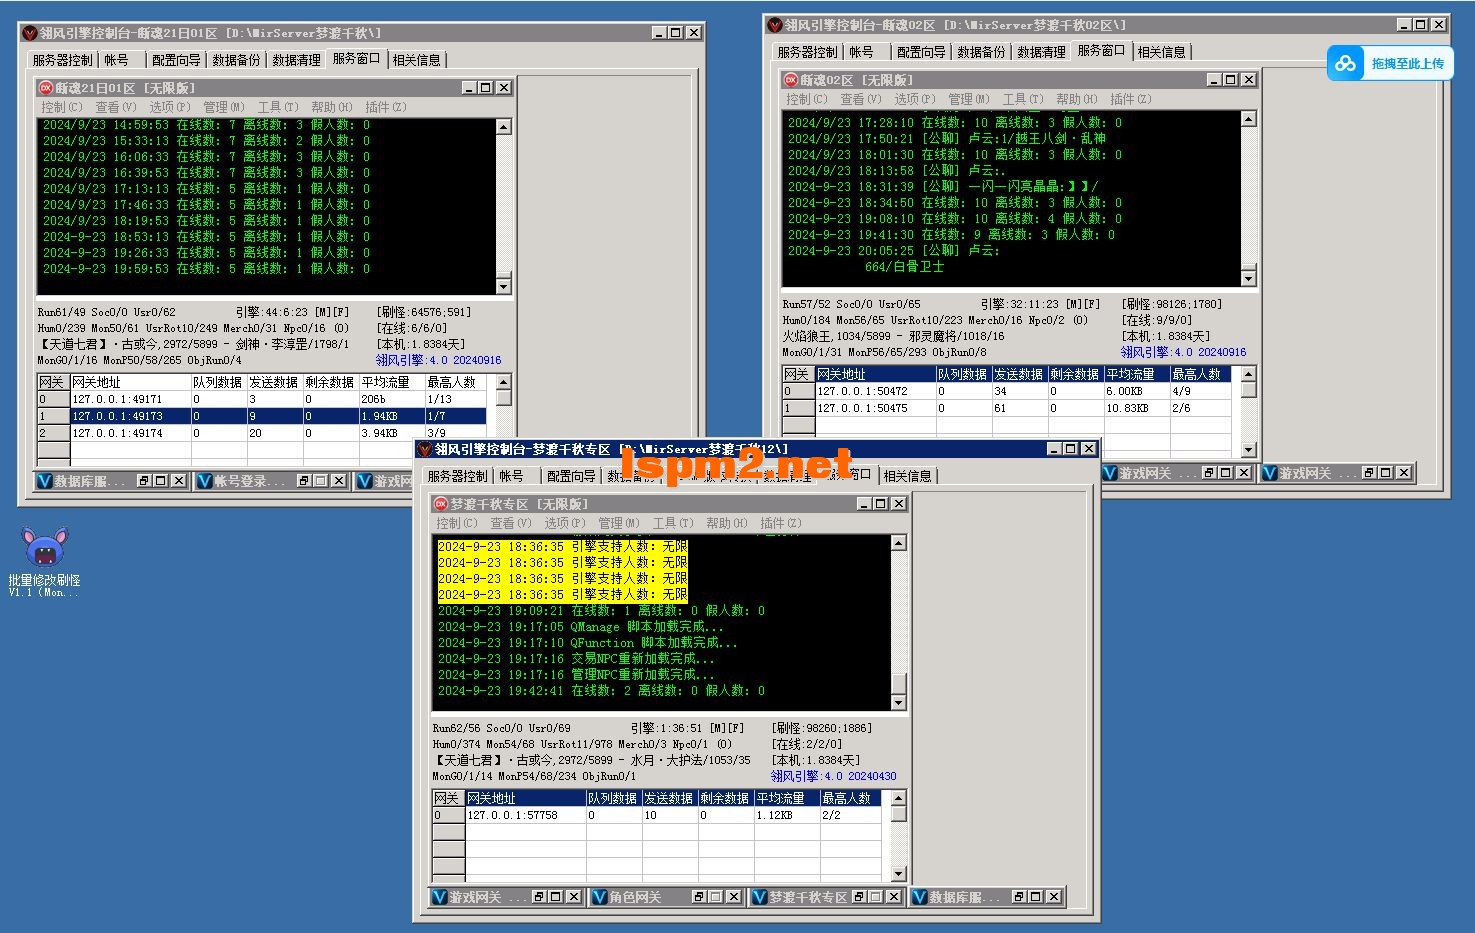Click the V icon on minimized 帐号登录 window
1475x933 pixels.
[205, 481]
